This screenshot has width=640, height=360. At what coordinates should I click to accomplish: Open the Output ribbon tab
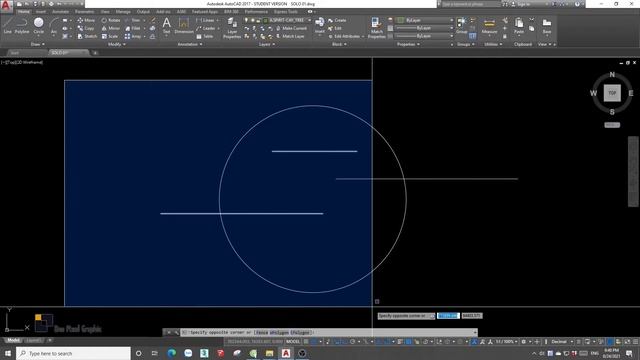point(143,12)
